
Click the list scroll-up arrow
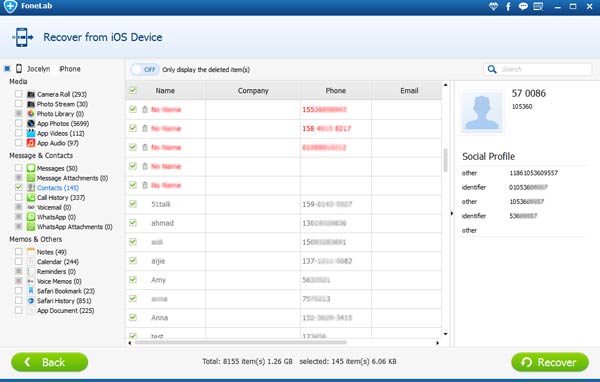tap(445, 85)
